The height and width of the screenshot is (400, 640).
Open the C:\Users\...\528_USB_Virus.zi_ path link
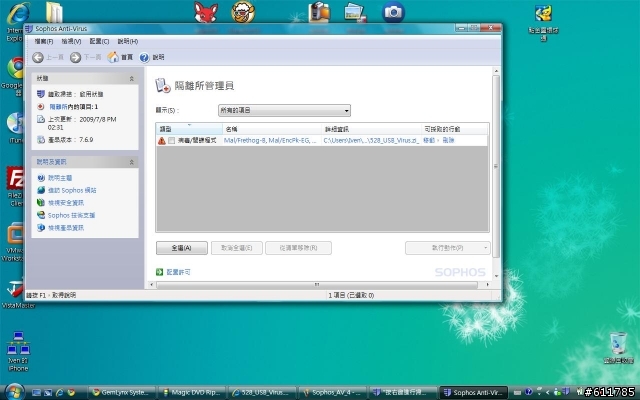click(x=371, y=140)
